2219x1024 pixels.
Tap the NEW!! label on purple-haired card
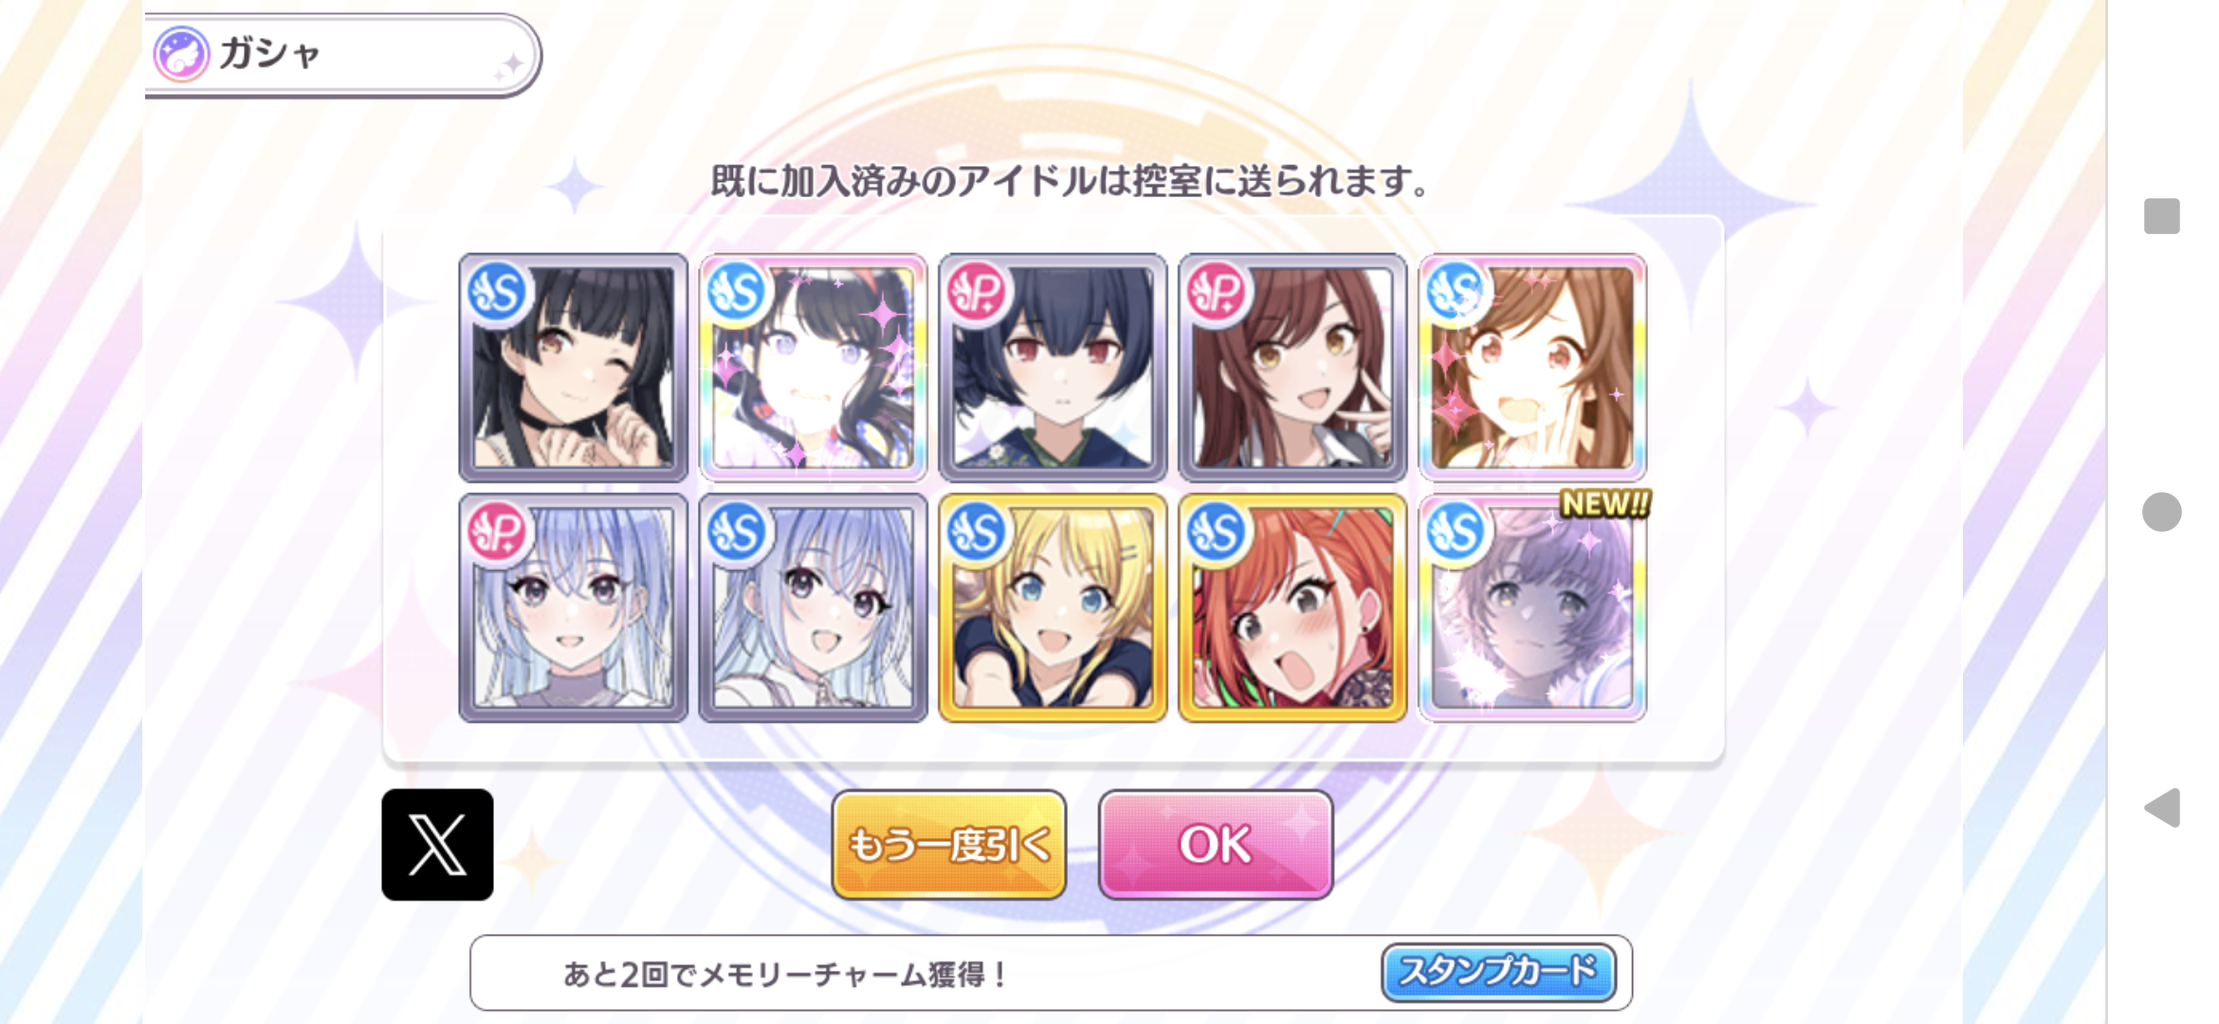1604,504
